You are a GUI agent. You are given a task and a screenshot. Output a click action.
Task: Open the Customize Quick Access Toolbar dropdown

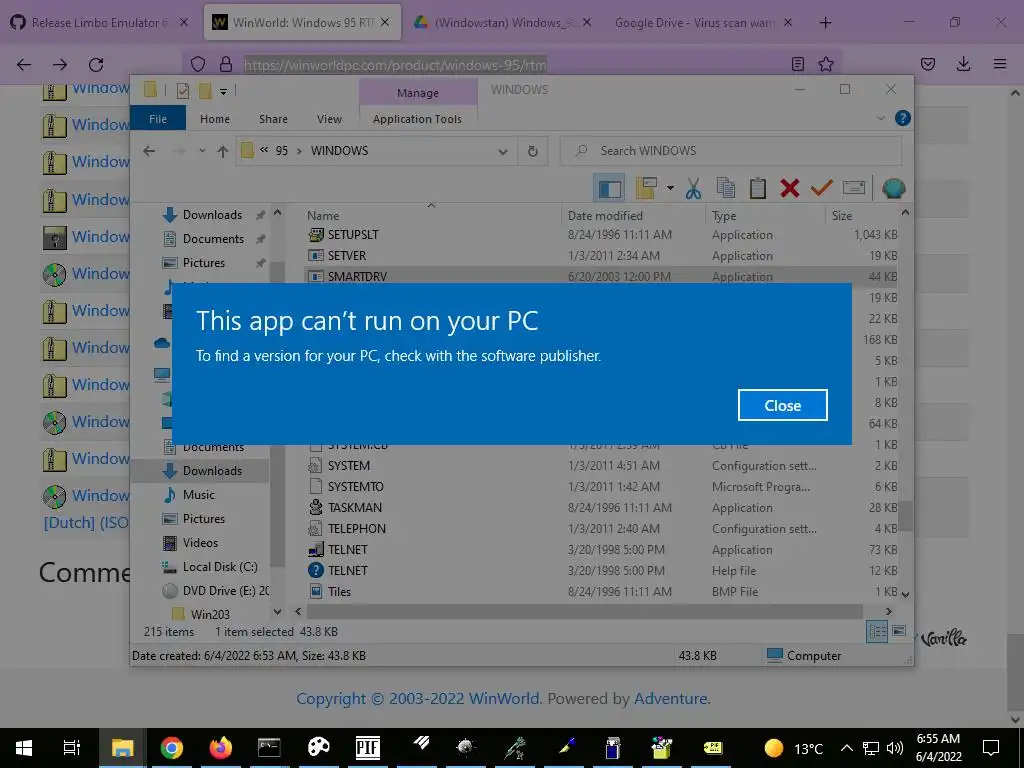click(223, 91)
